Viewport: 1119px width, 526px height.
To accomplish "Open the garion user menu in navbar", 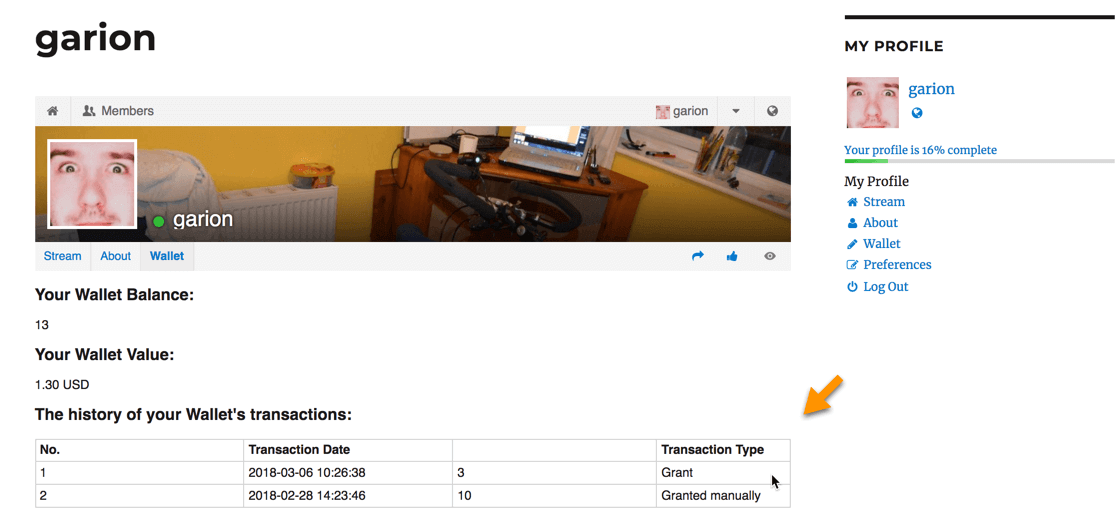I will (682, 111).
